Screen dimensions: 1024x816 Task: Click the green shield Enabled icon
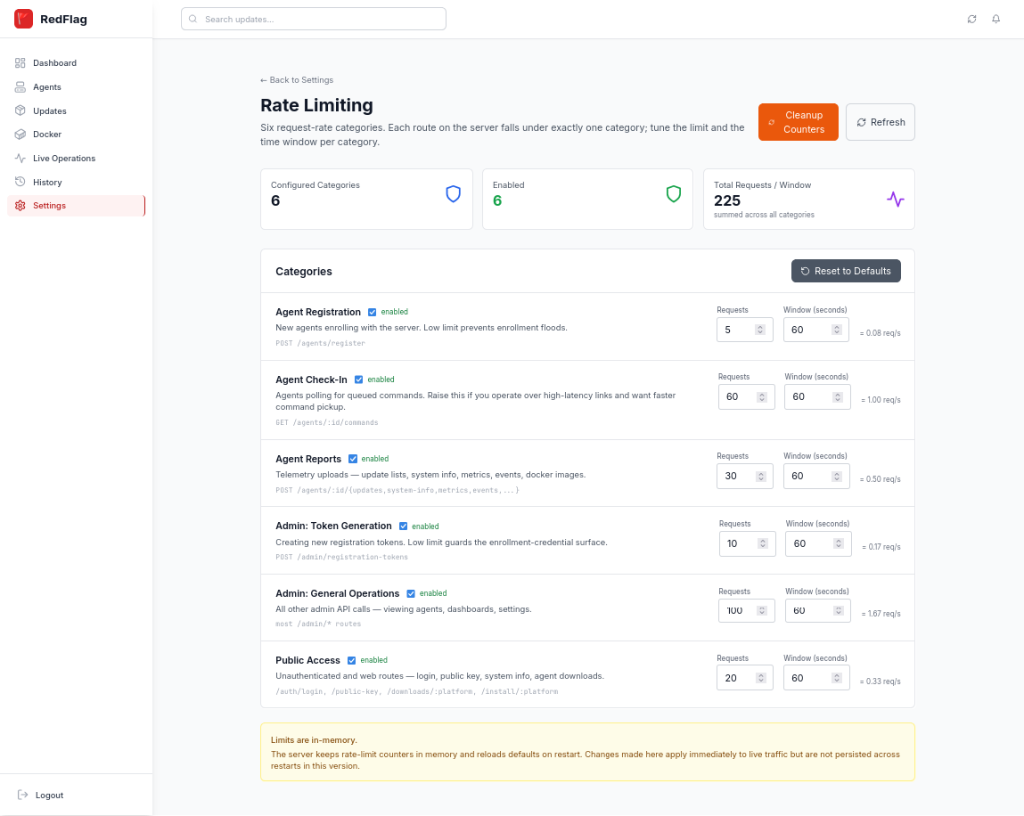click(x=673, y=194)
